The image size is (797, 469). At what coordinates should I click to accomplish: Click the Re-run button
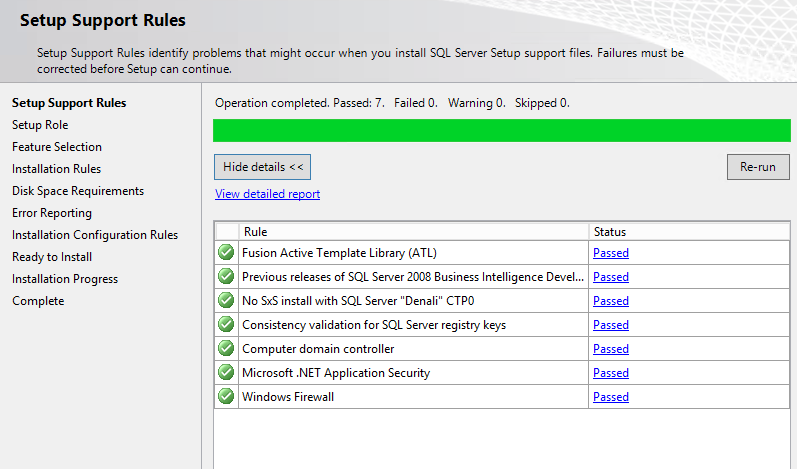tap(758, 167)
